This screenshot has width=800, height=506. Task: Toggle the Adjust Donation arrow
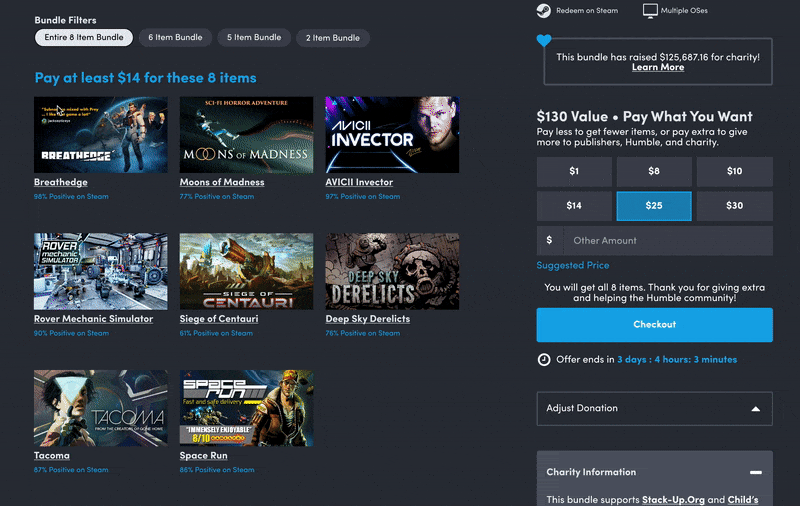point(756,409)
